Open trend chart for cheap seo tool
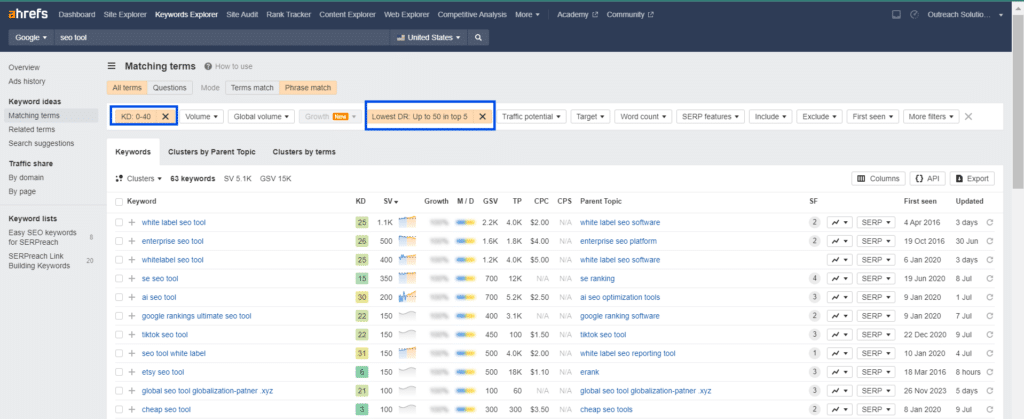The height and width of the screenshot is (419, 1024). point(839,409)
